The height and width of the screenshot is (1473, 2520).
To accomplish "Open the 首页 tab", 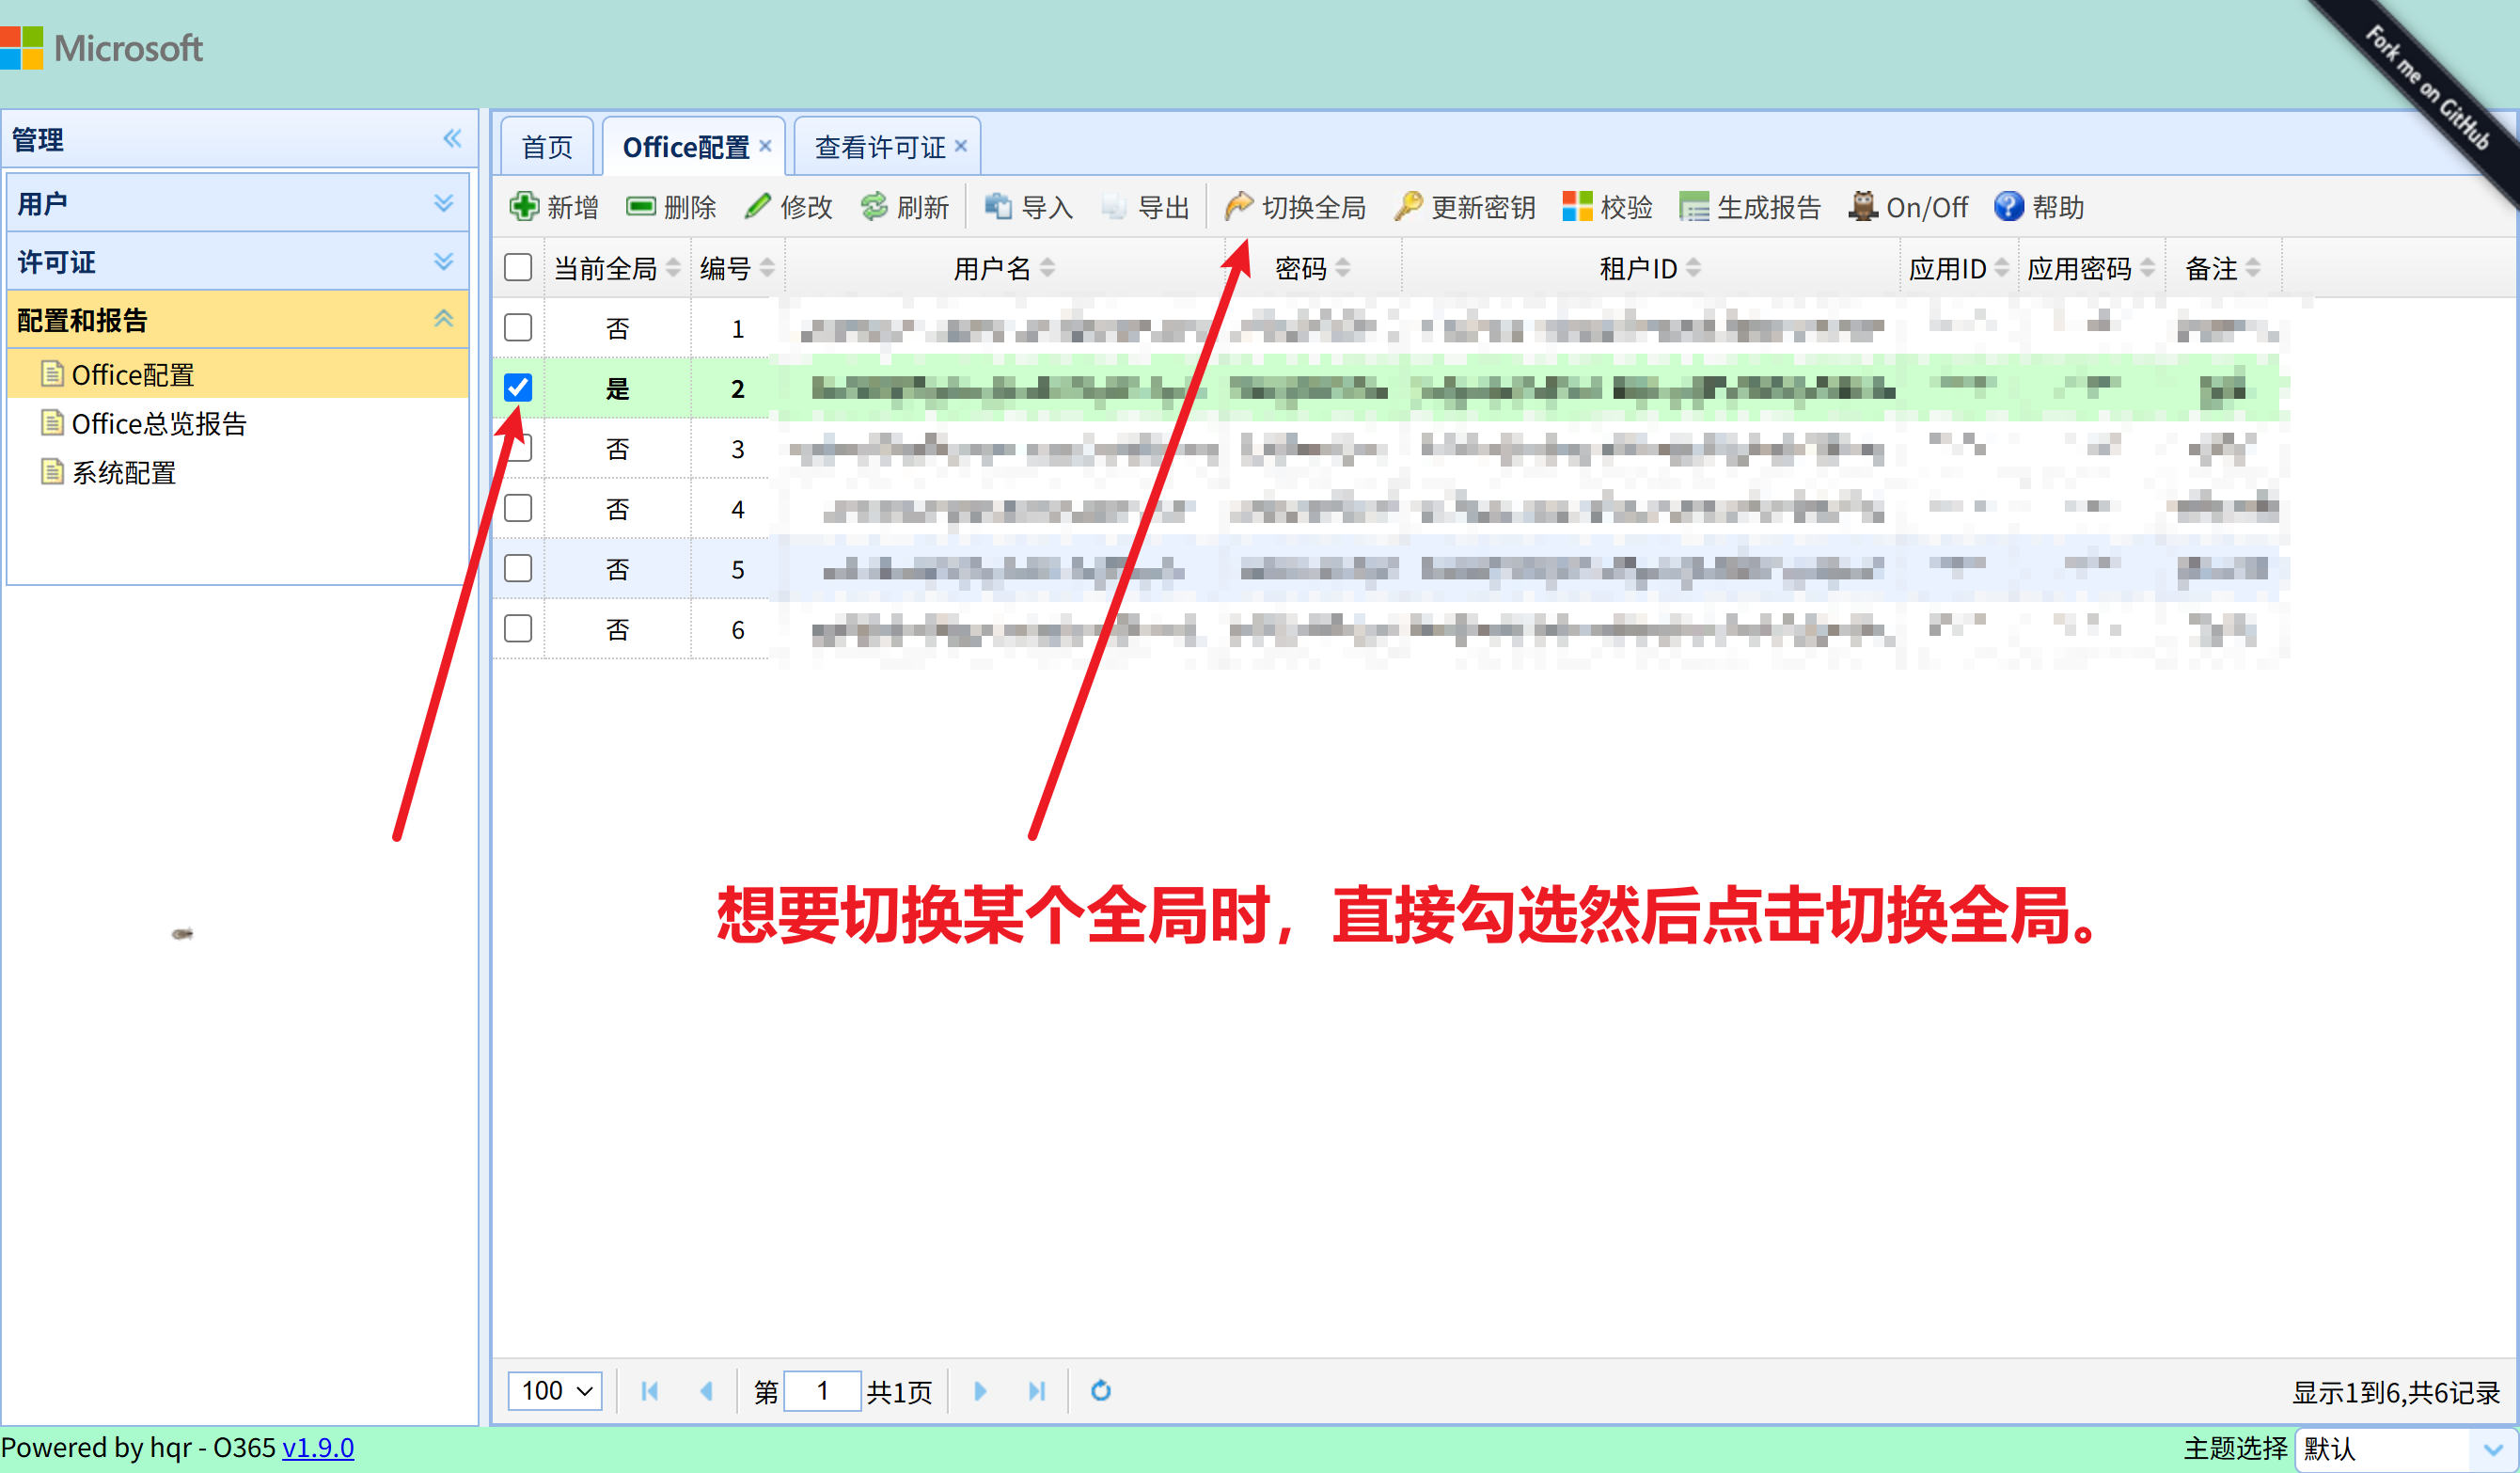I will coord(545,146).
